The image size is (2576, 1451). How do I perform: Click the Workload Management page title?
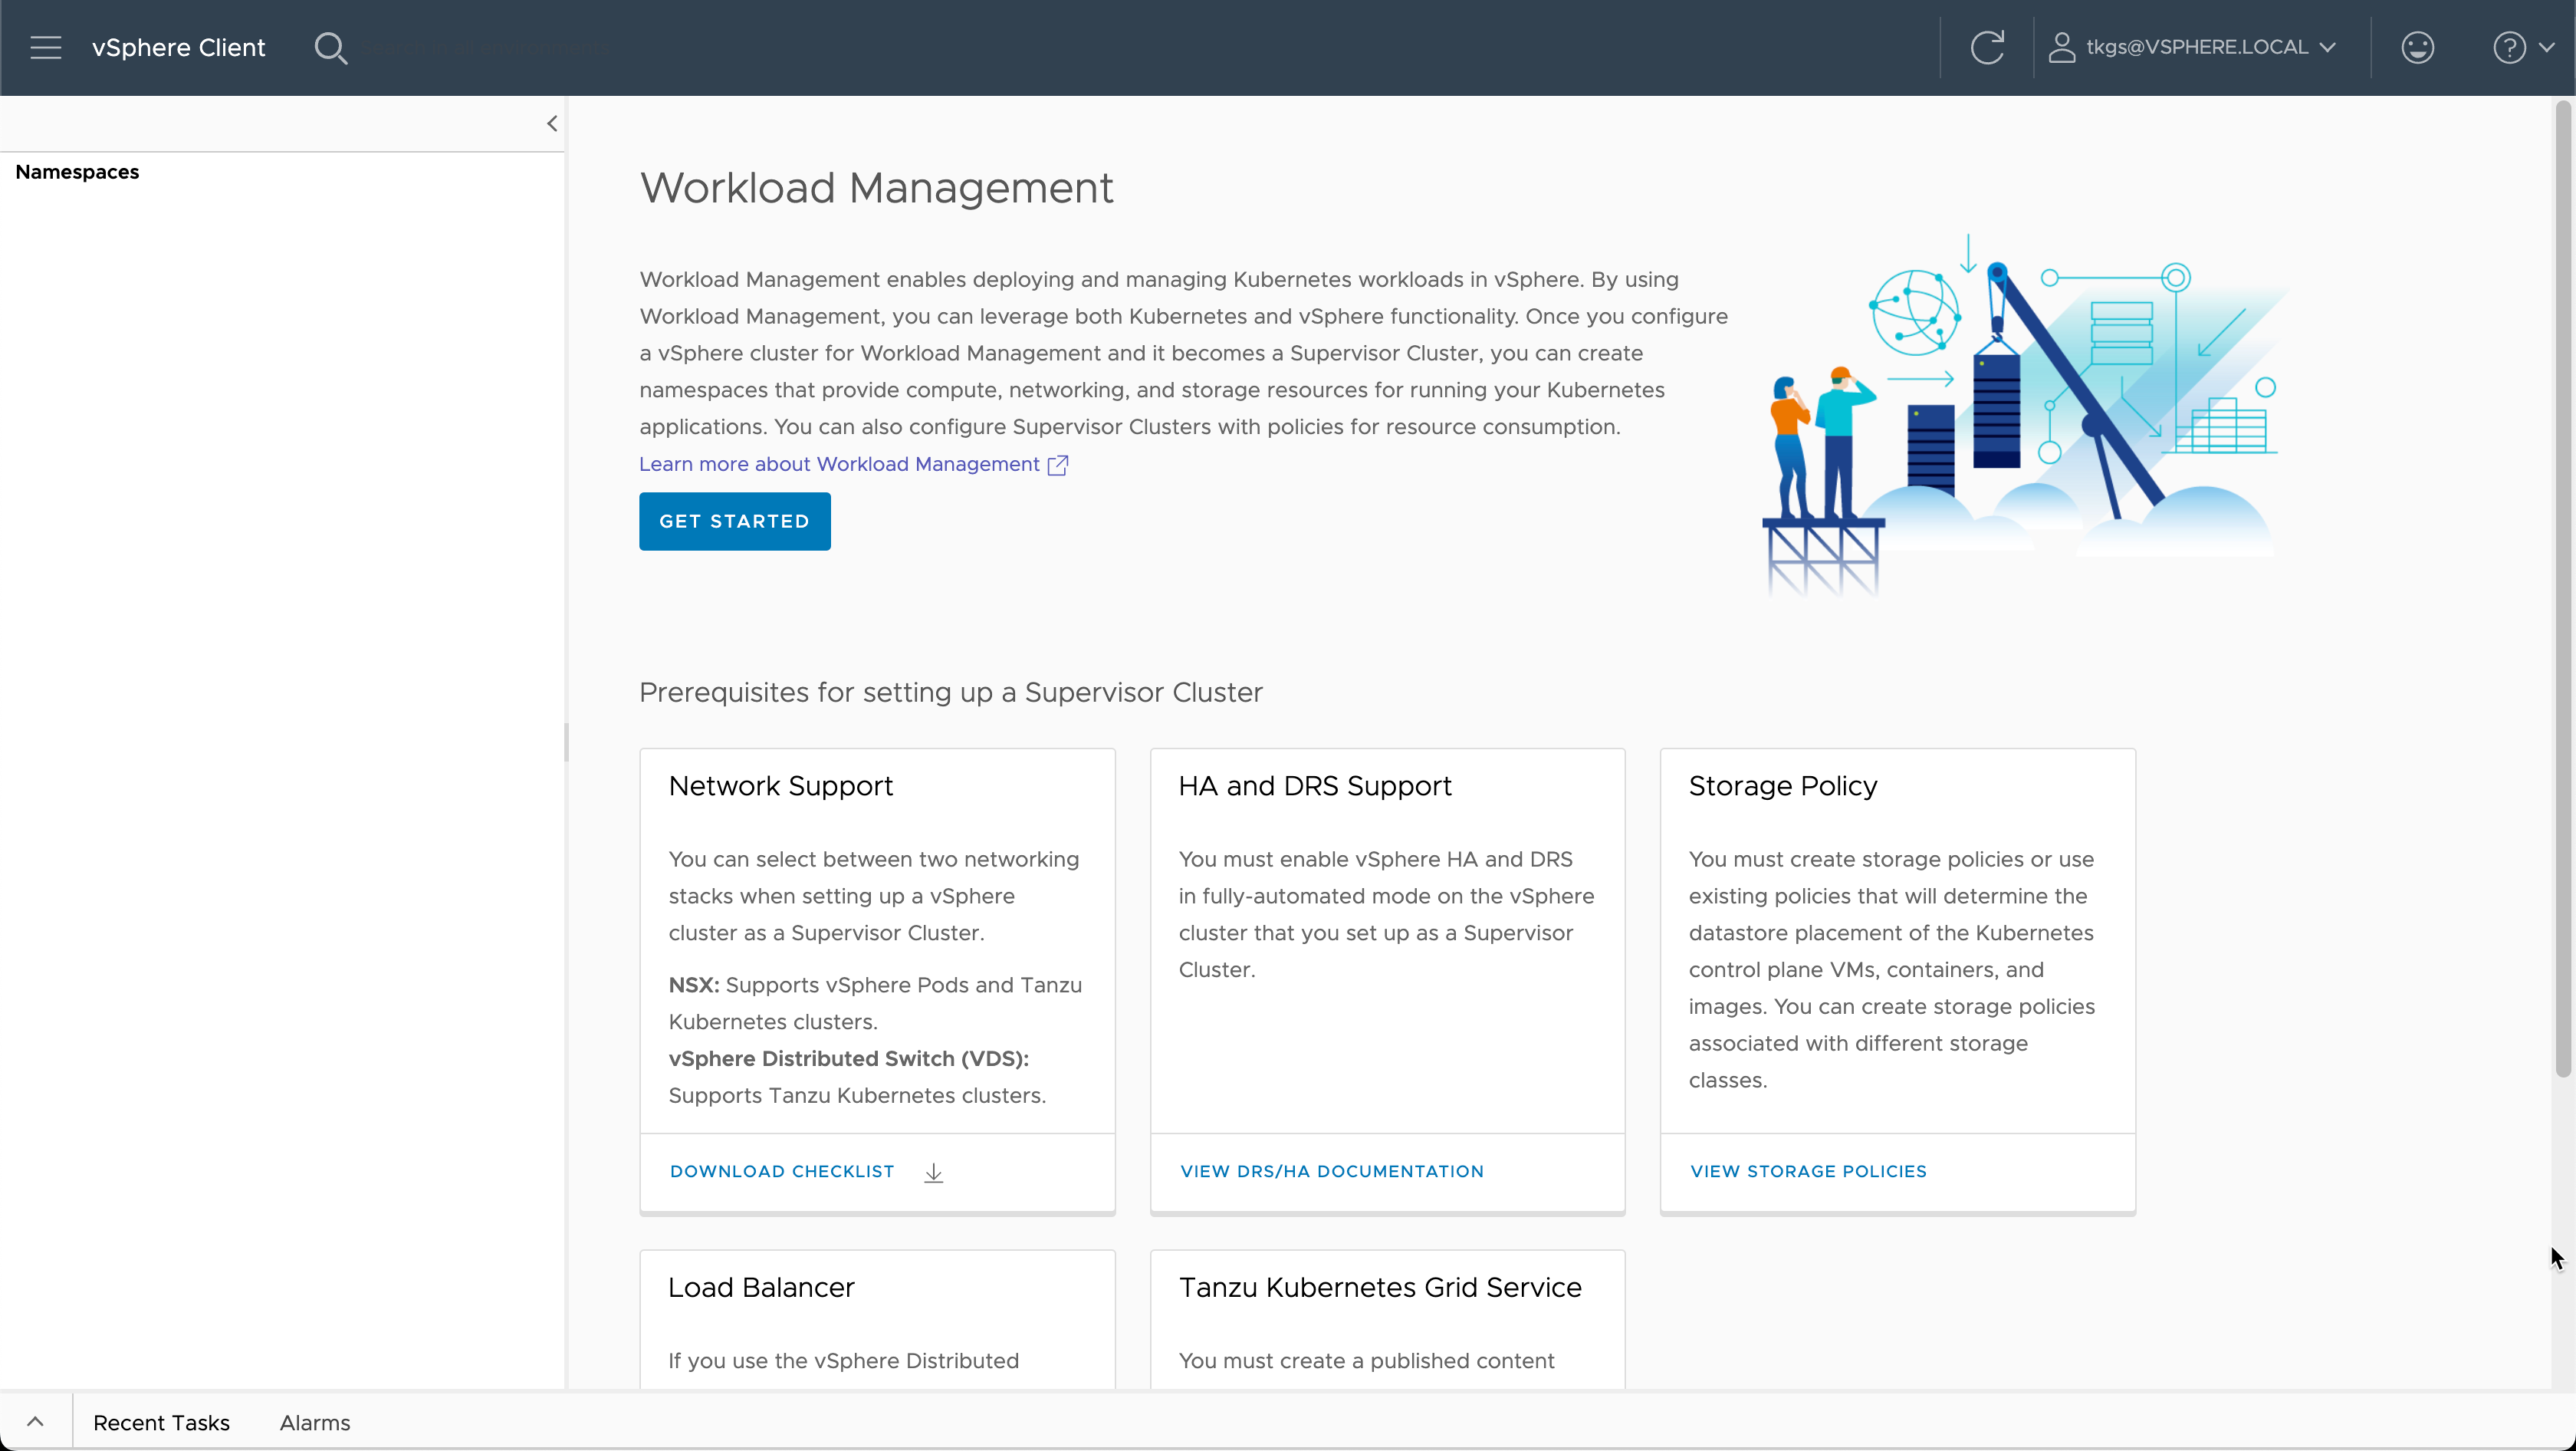[x=877, y=188]
